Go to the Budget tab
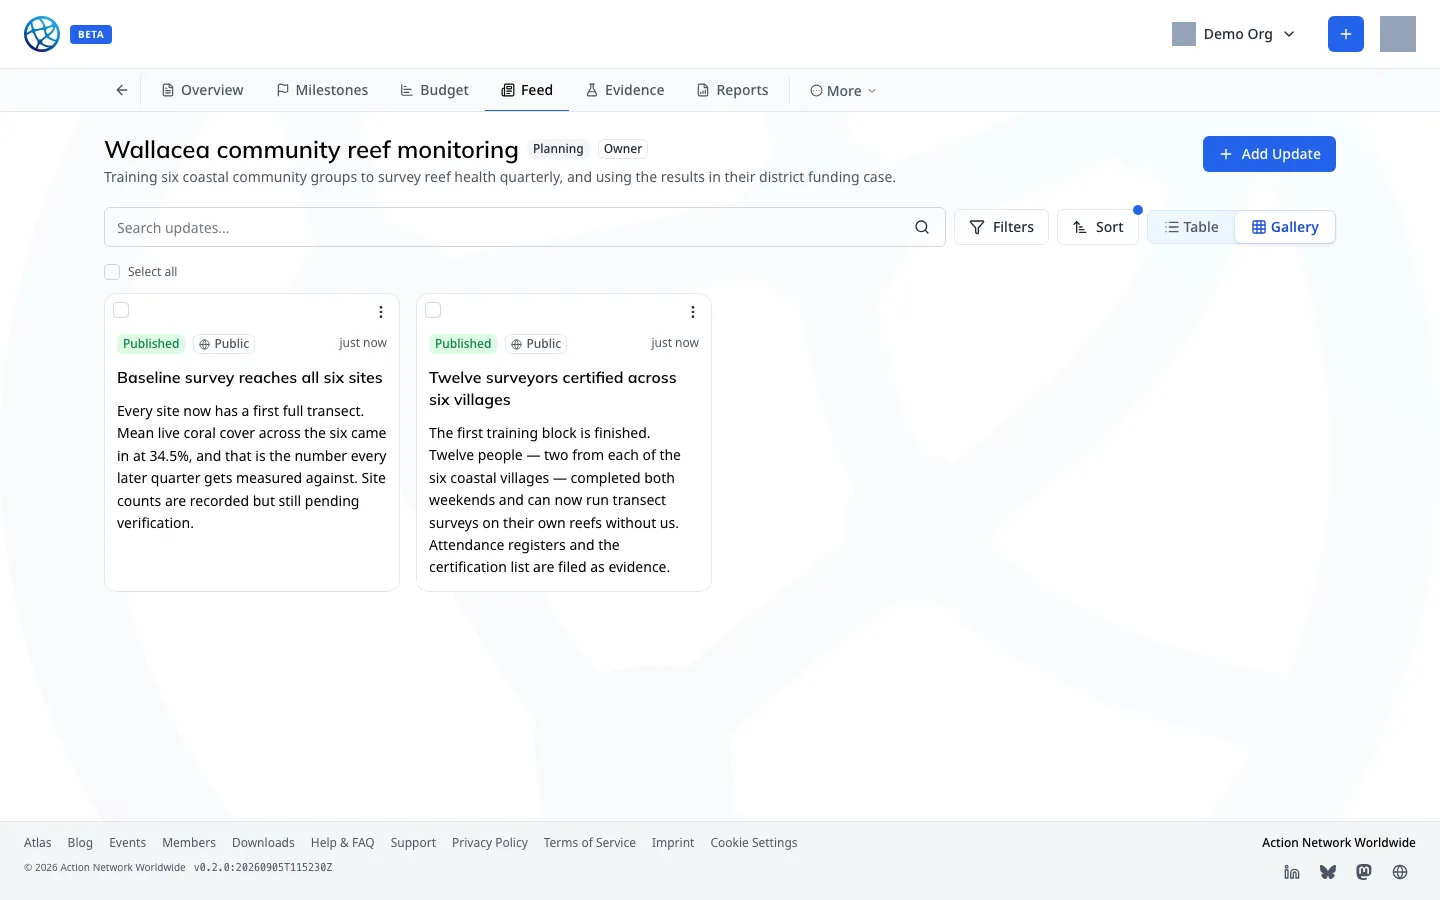 click(x=434, y=90)
